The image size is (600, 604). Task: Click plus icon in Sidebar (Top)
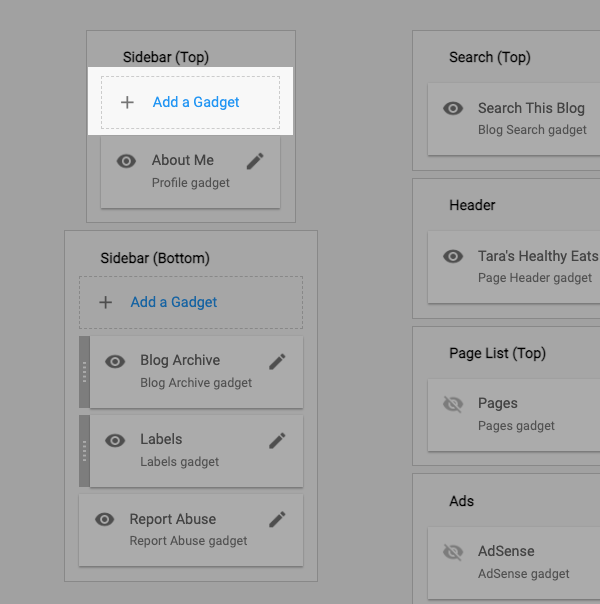127,102
